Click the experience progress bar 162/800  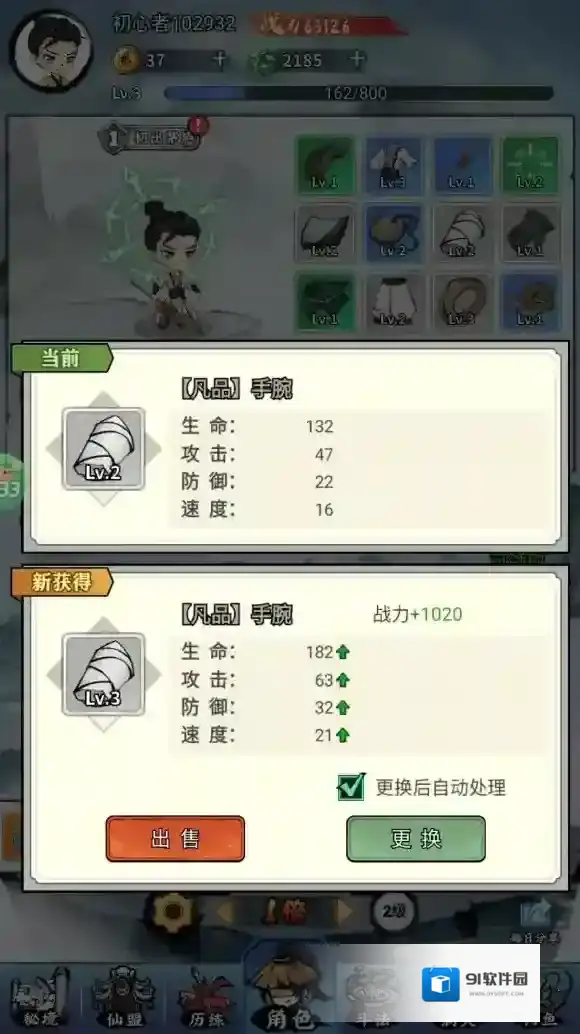tap(358, 93)
